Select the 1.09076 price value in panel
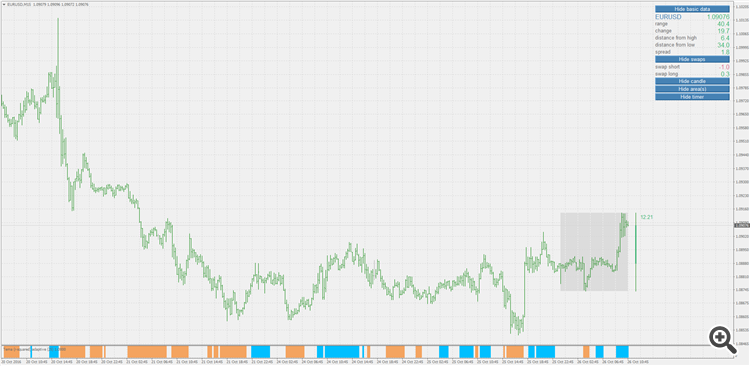Viewport: 750px width, 366px height. tap(718, 17)
